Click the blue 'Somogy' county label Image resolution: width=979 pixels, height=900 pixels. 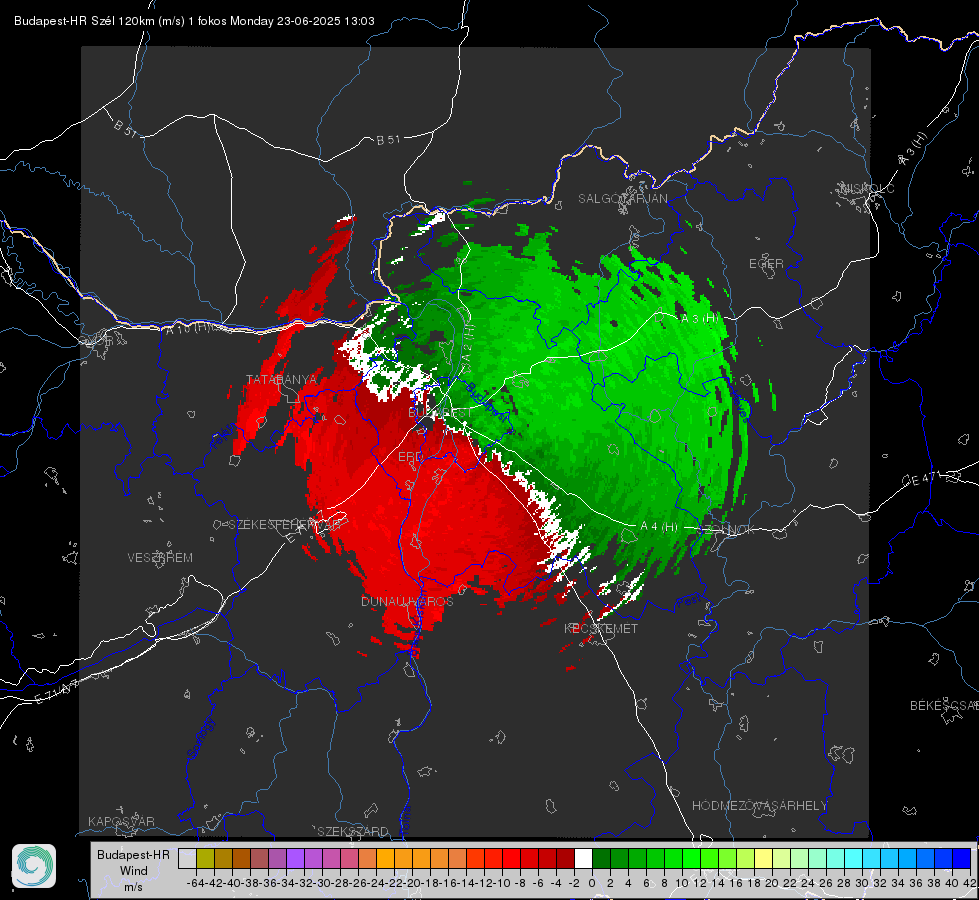click(x=200, y=738)
